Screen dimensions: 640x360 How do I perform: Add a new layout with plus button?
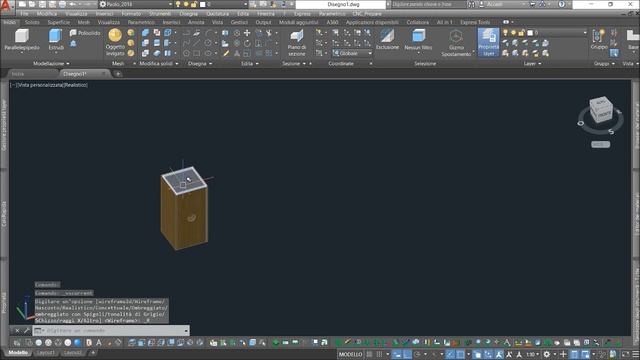93,353
